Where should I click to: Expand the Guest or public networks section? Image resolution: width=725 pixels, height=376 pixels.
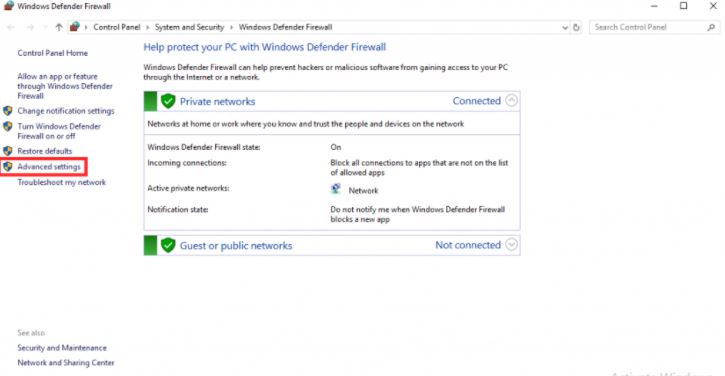tap(511, 244)
